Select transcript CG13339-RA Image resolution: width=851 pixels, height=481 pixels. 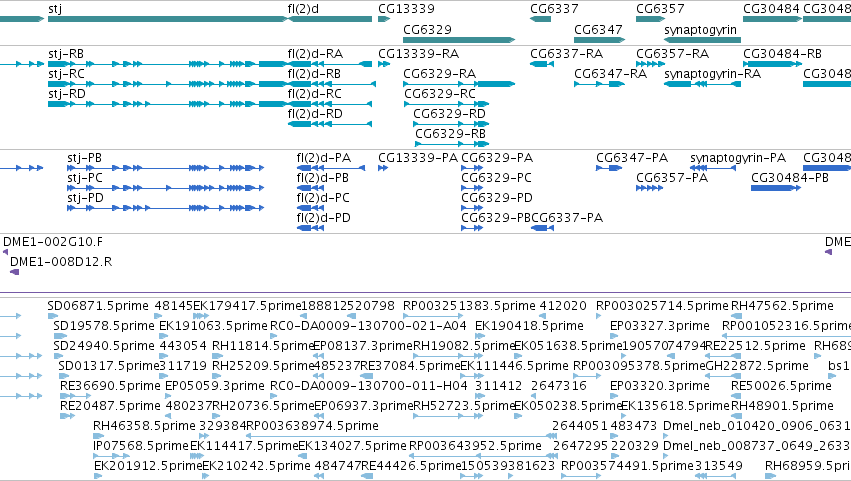pyautogui.click(x=418, y=54)
